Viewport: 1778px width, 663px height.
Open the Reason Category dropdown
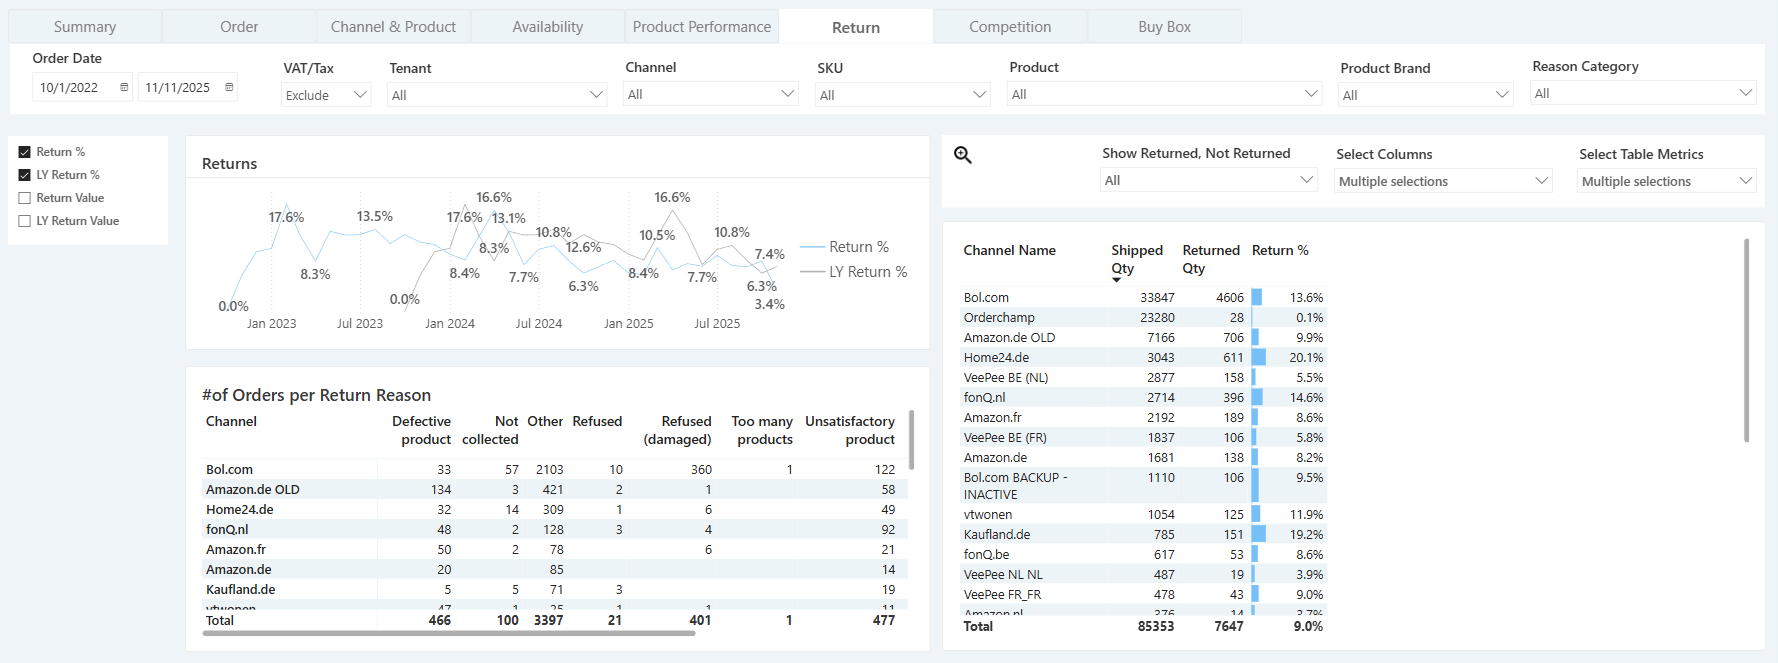1643,93
